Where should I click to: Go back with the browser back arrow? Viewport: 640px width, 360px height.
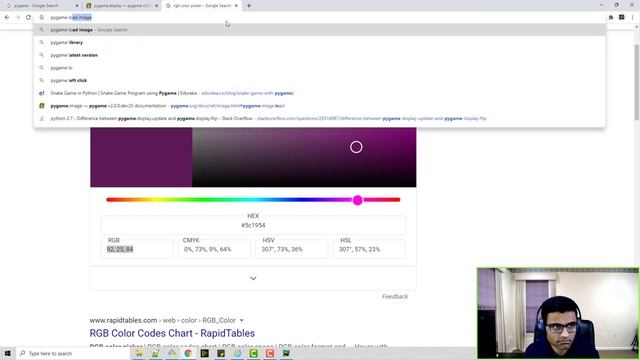coord(7,18)
